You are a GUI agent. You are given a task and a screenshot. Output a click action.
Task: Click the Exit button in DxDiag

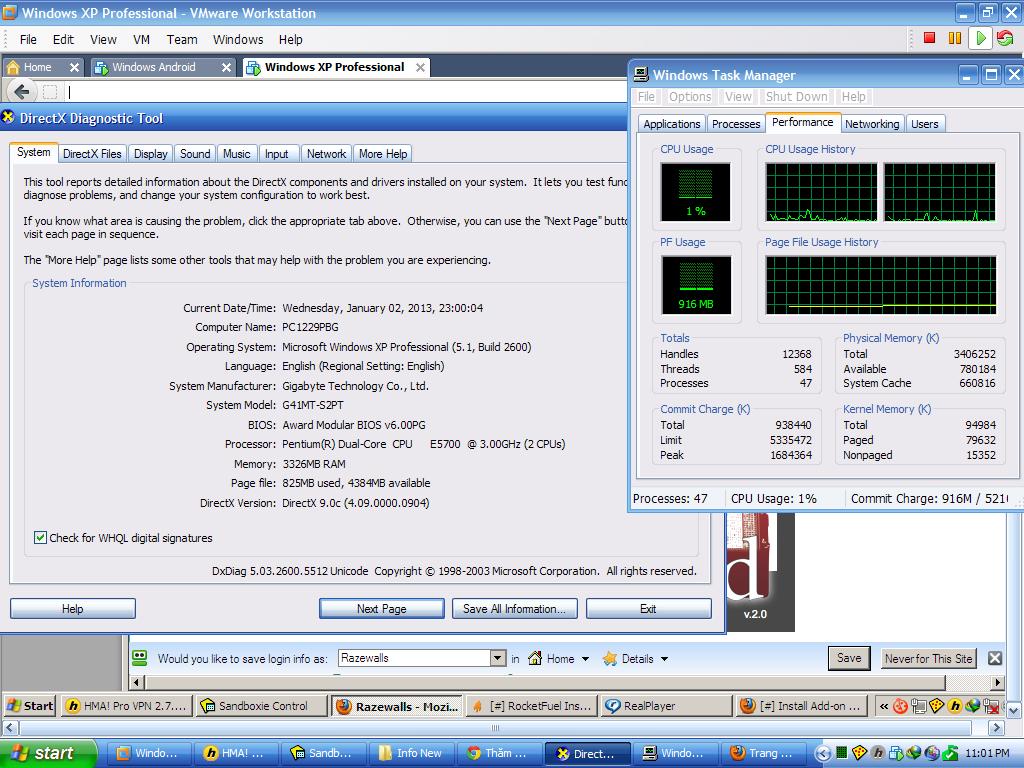(x=648, y=609)
